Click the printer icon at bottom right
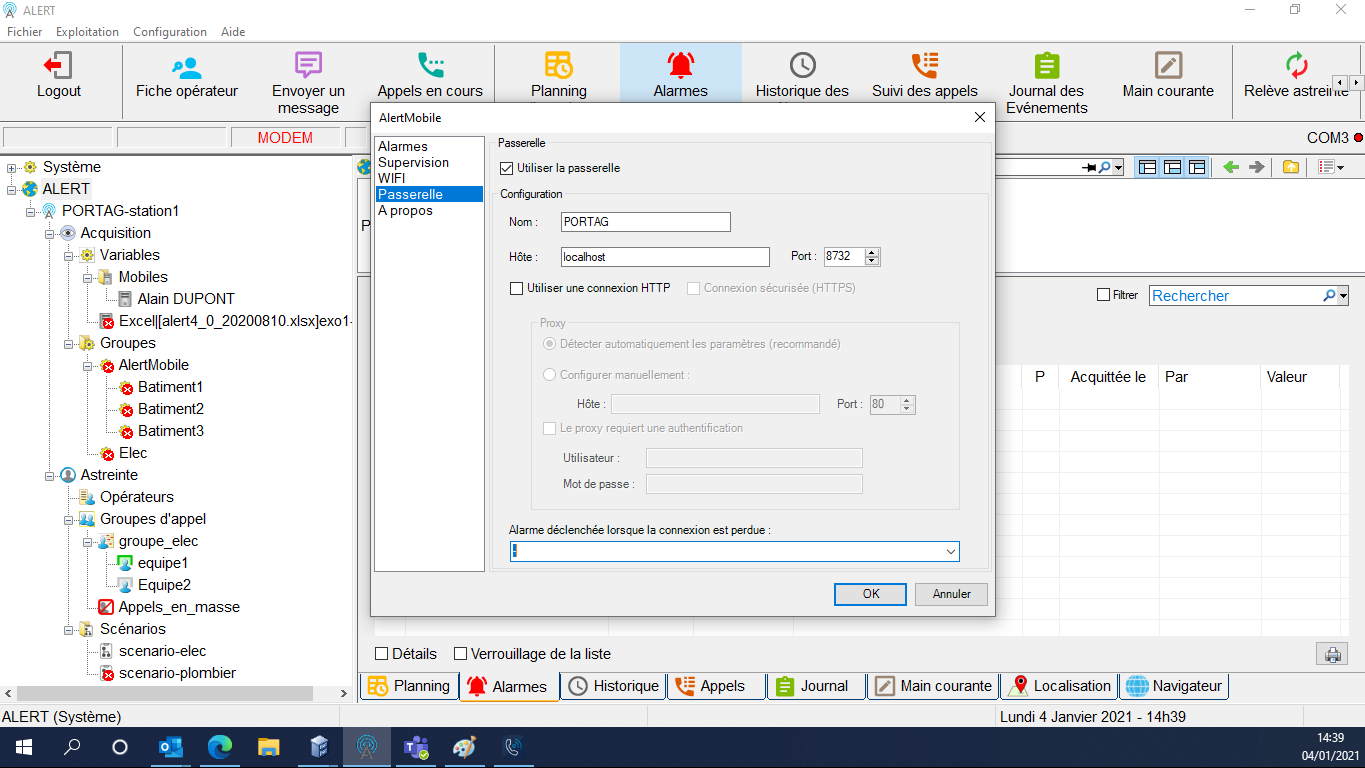 tap(1332, 655)
